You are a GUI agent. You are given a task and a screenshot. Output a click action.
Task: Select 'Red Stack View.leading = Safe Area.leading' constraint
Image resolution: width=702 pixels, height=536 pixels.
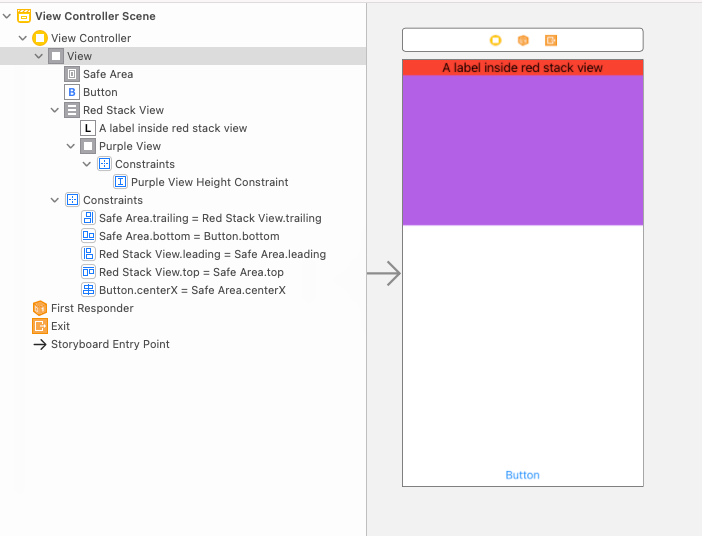pos(183,254)
